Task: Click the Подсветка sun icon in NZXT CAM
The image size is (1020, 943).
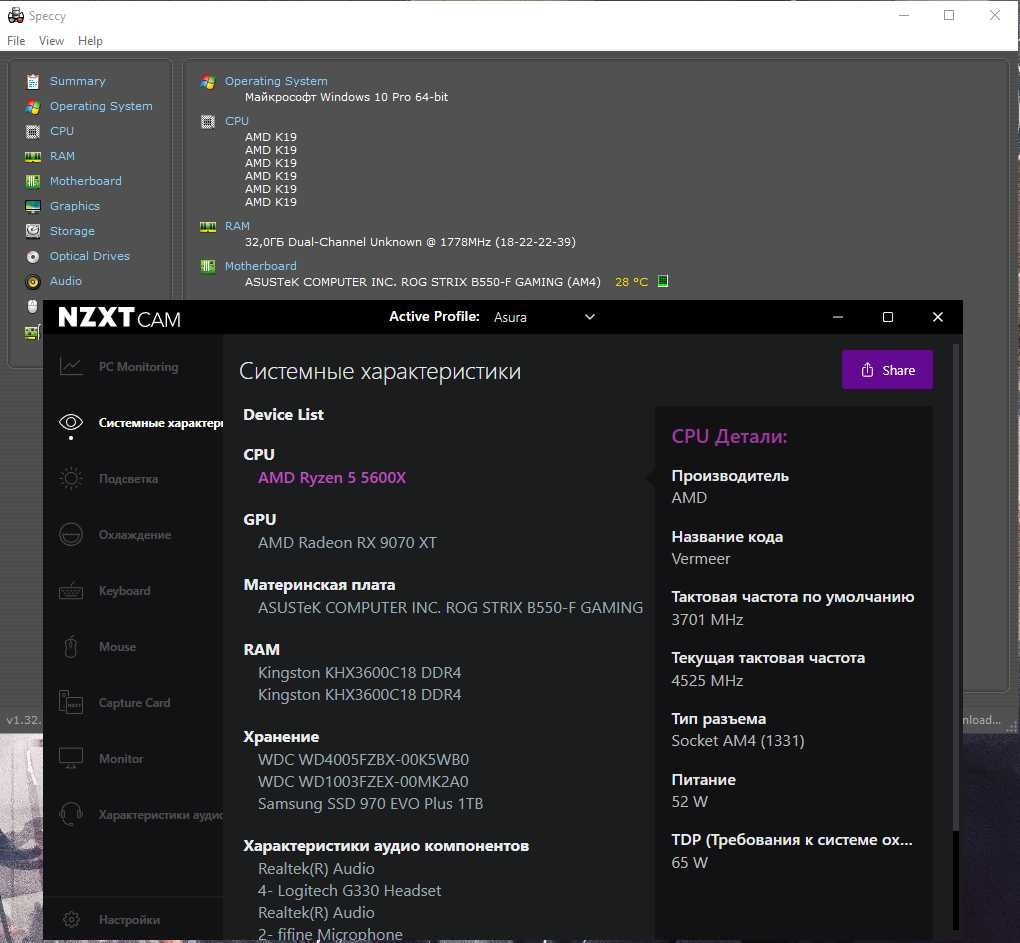Action: (71, 479)
